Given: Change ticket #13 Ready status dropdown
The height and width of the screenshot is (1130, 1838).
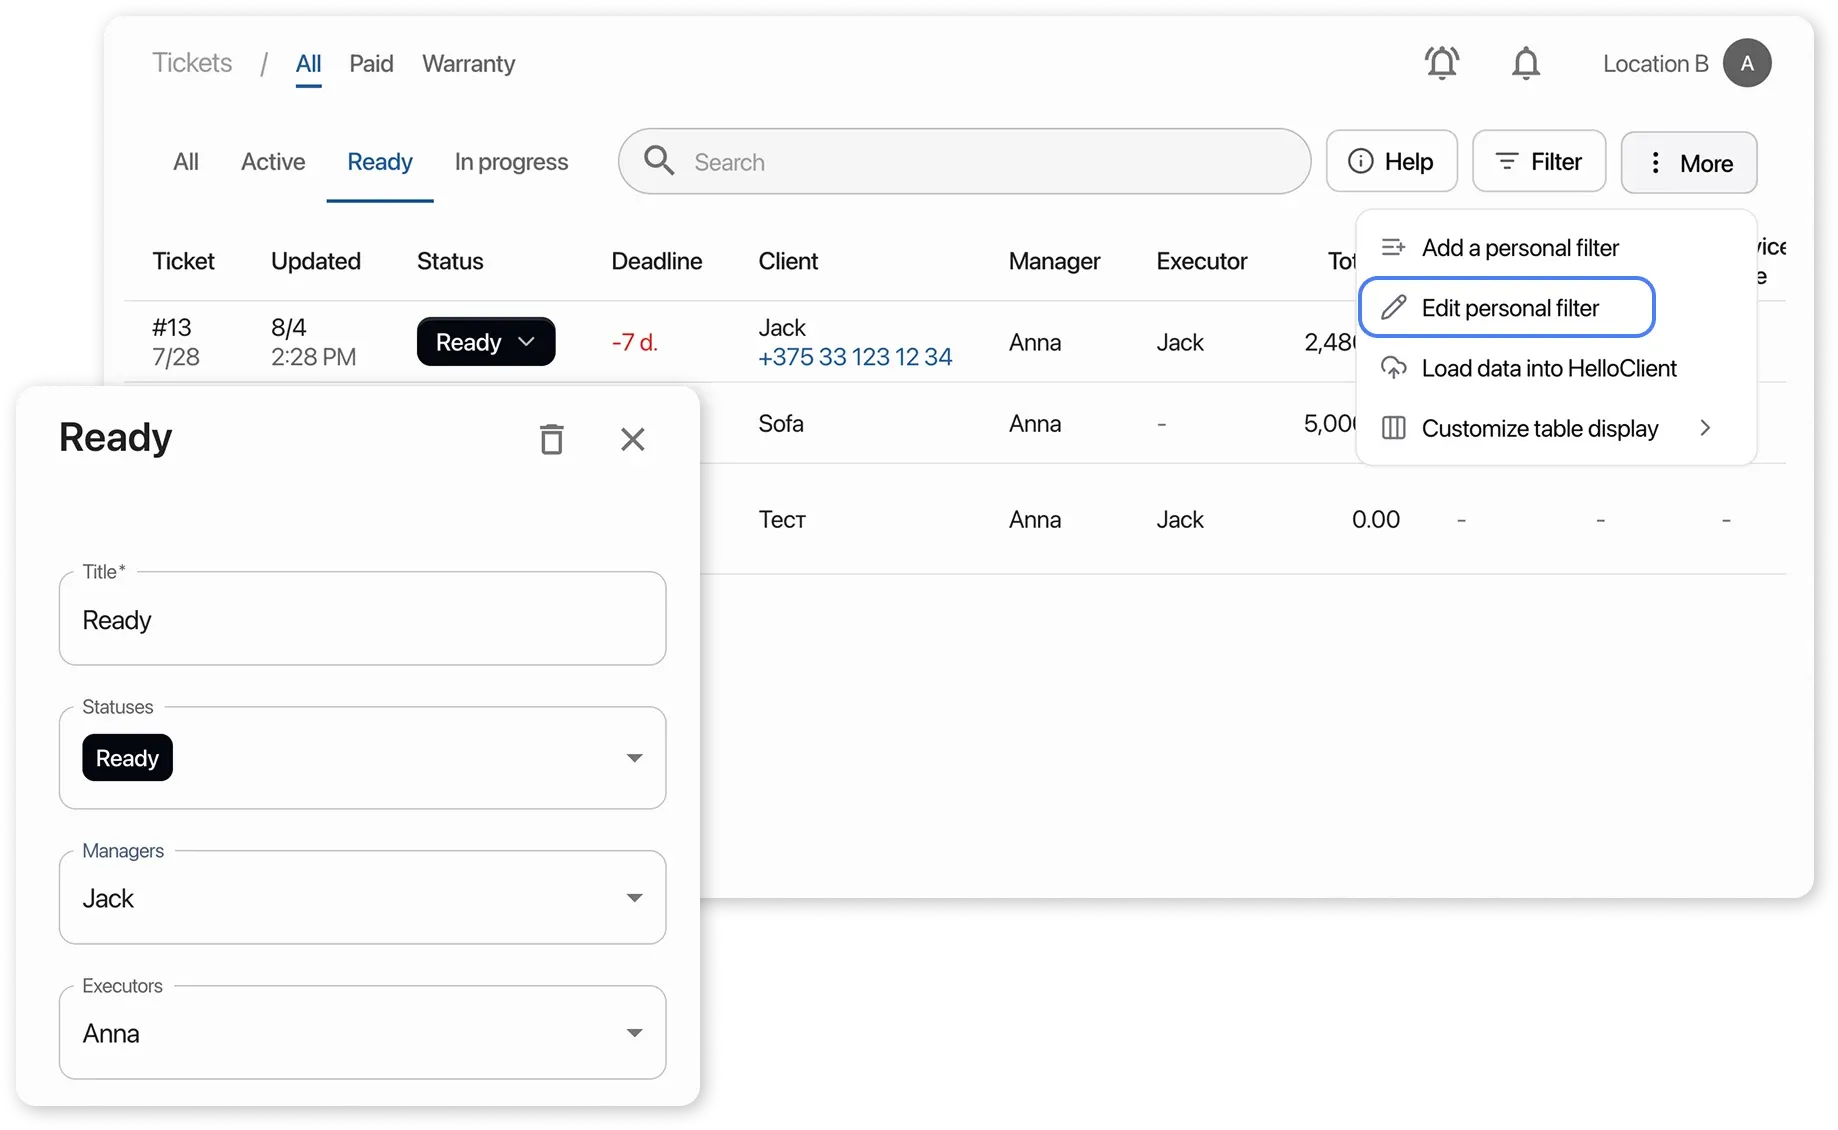Looking at the screenshot, I should pos(485,342).
